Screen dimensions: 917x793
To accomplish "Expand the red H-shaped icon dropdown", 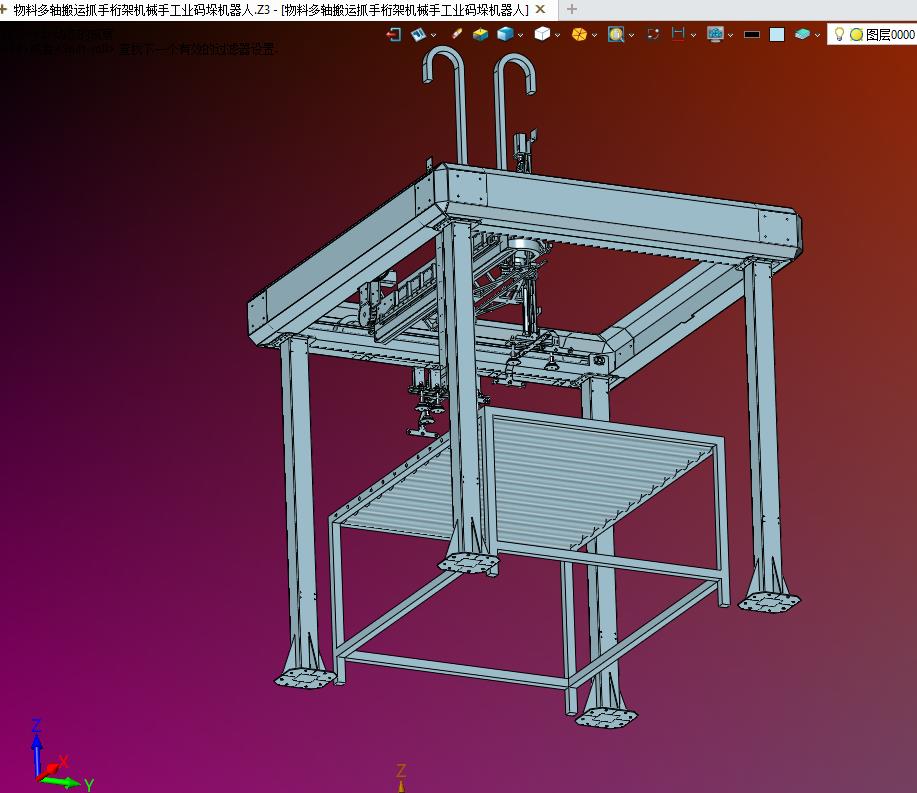I will (x=694, y=35).
